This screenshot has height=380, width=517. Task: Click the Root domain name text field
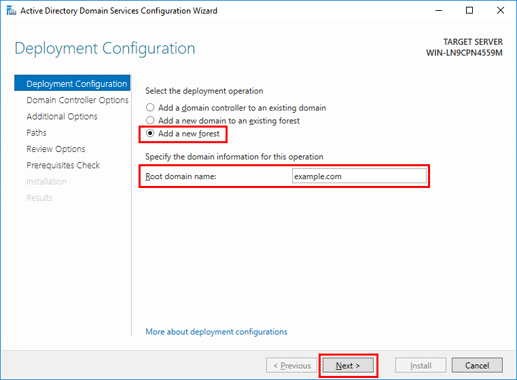(x=359, y=176)
